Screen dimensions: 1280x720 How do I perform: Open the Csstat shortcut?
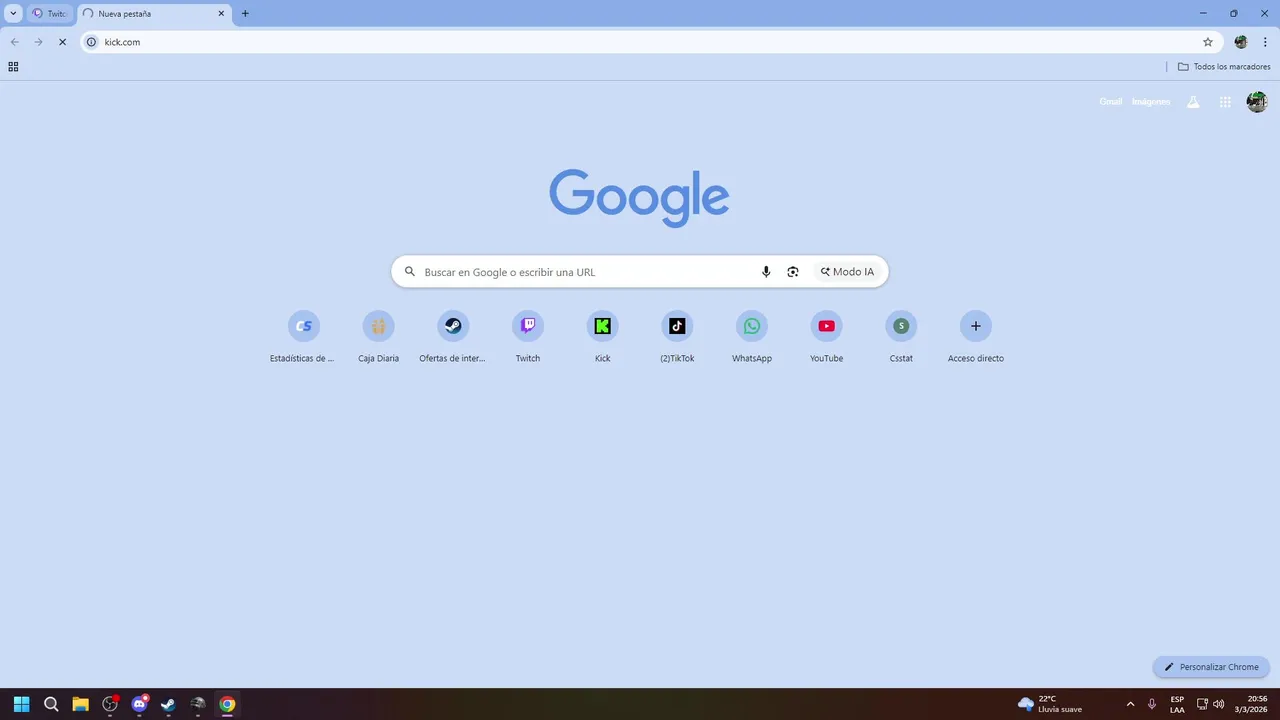(901, 337)
